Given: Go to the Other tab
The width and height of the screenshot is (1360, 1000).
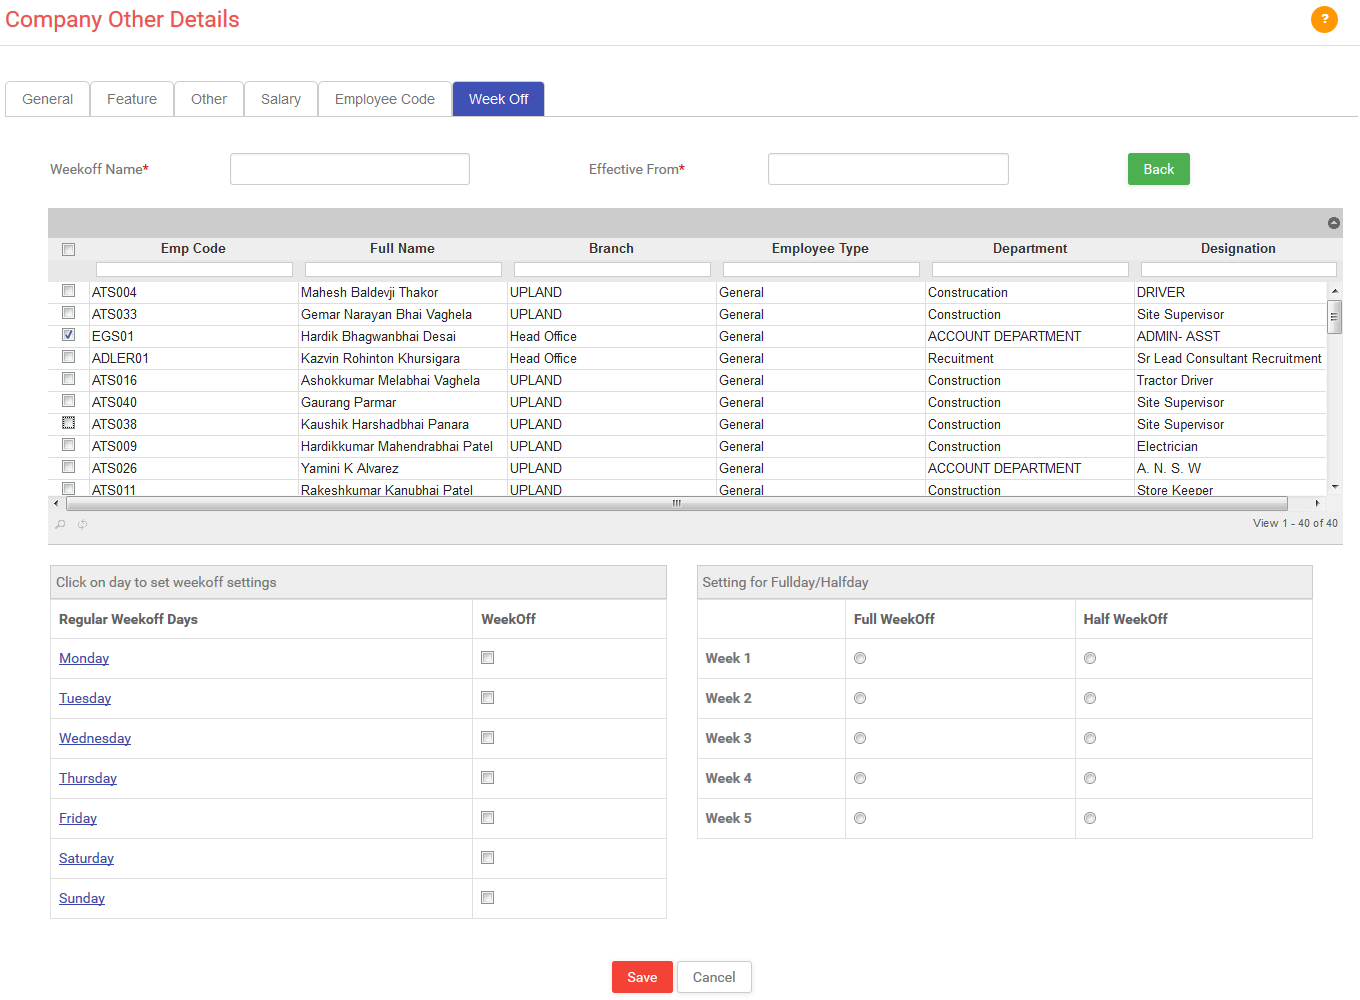Looking at the screenshot, I should pos(209,99).
